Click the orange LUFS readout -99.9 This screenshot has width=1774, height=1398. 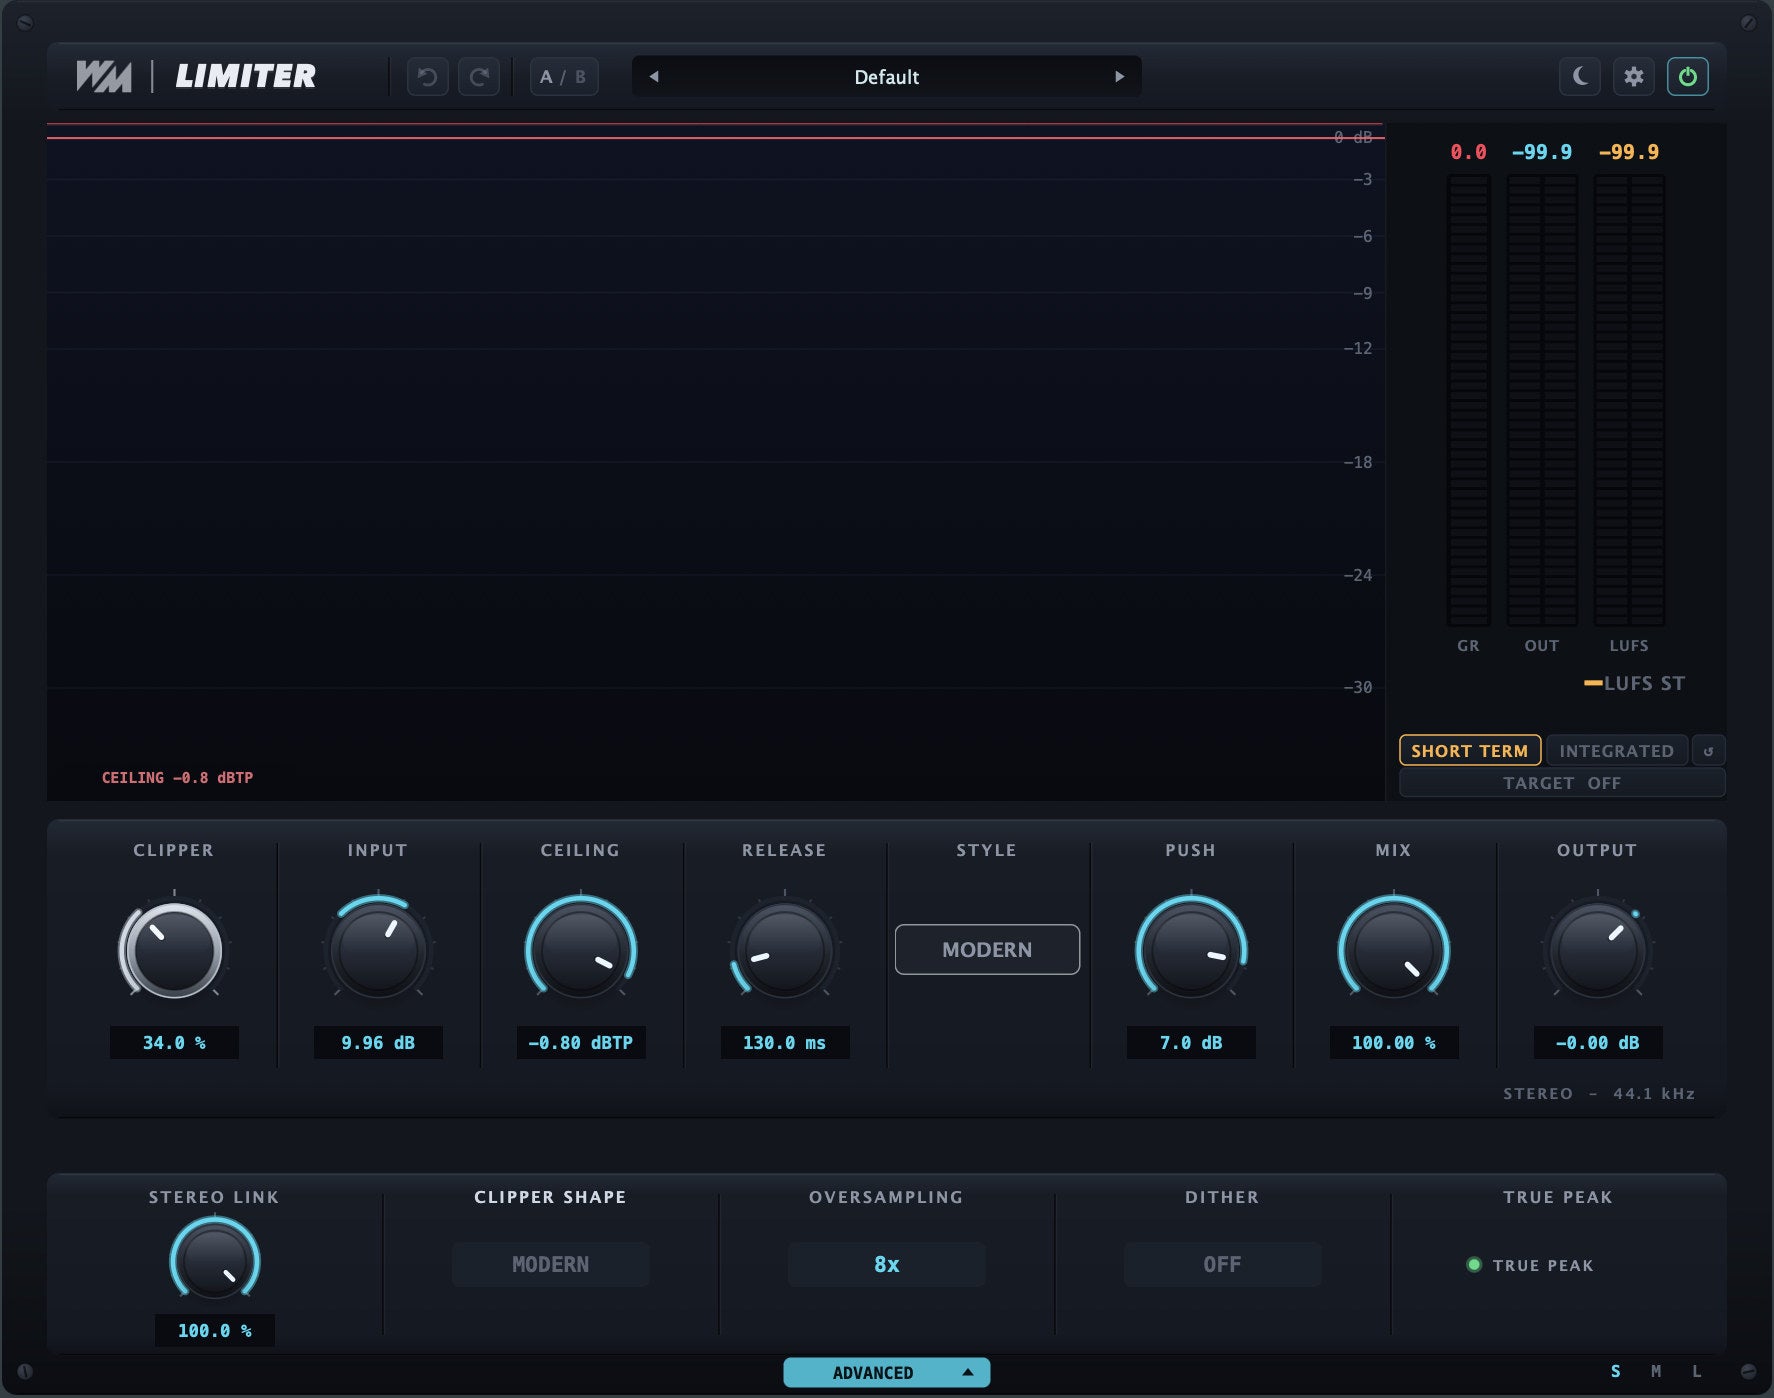(x=1629, y=152)
